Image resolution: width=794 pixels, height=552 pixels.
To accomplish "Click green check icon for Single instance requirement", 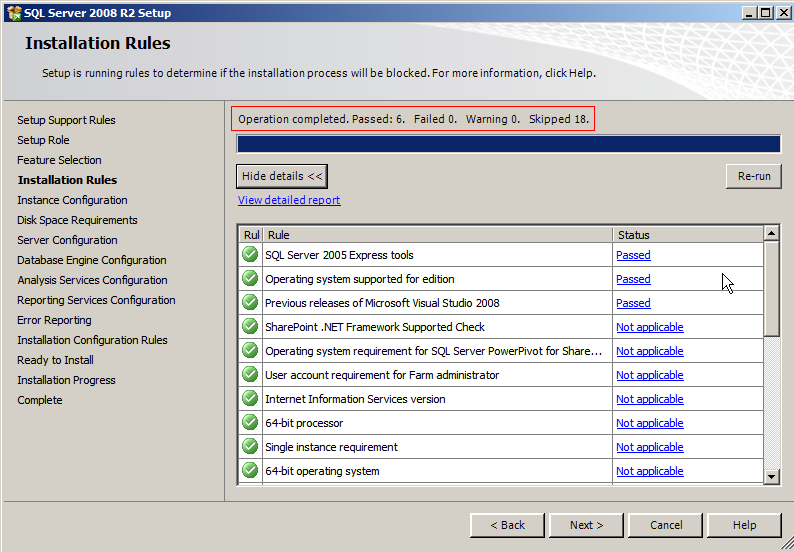I will click(x=250, y=446).
